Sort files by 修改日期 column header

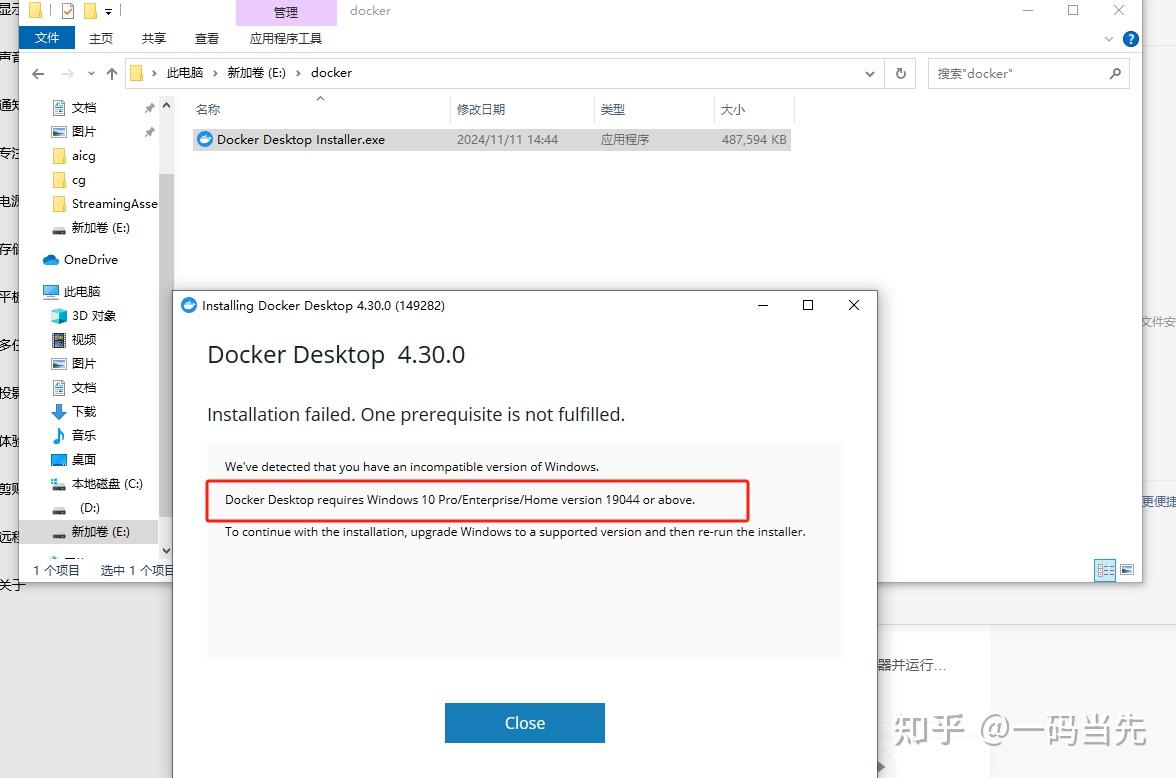(x=481, y=110)
